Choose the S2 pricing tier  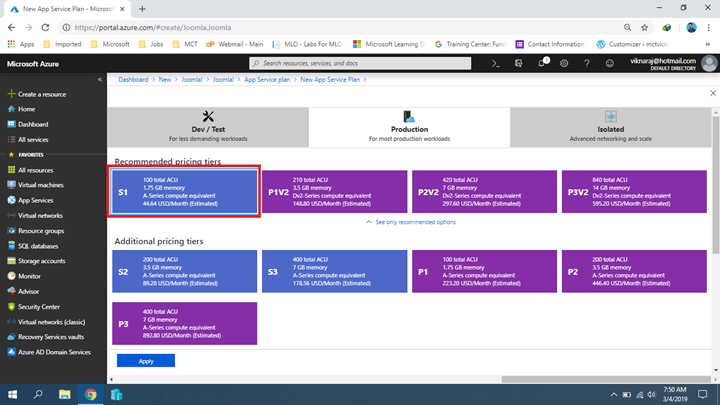[x=185, y=271]
